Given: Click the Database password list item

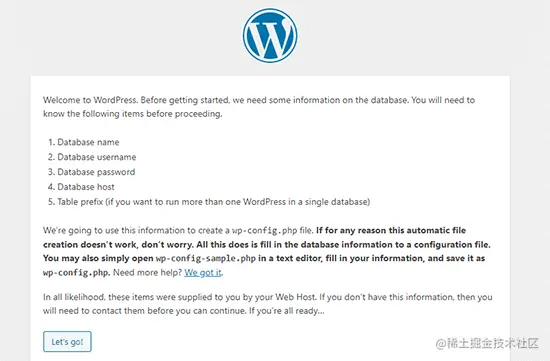Looking at the screenshot, I should coord(92,172).
